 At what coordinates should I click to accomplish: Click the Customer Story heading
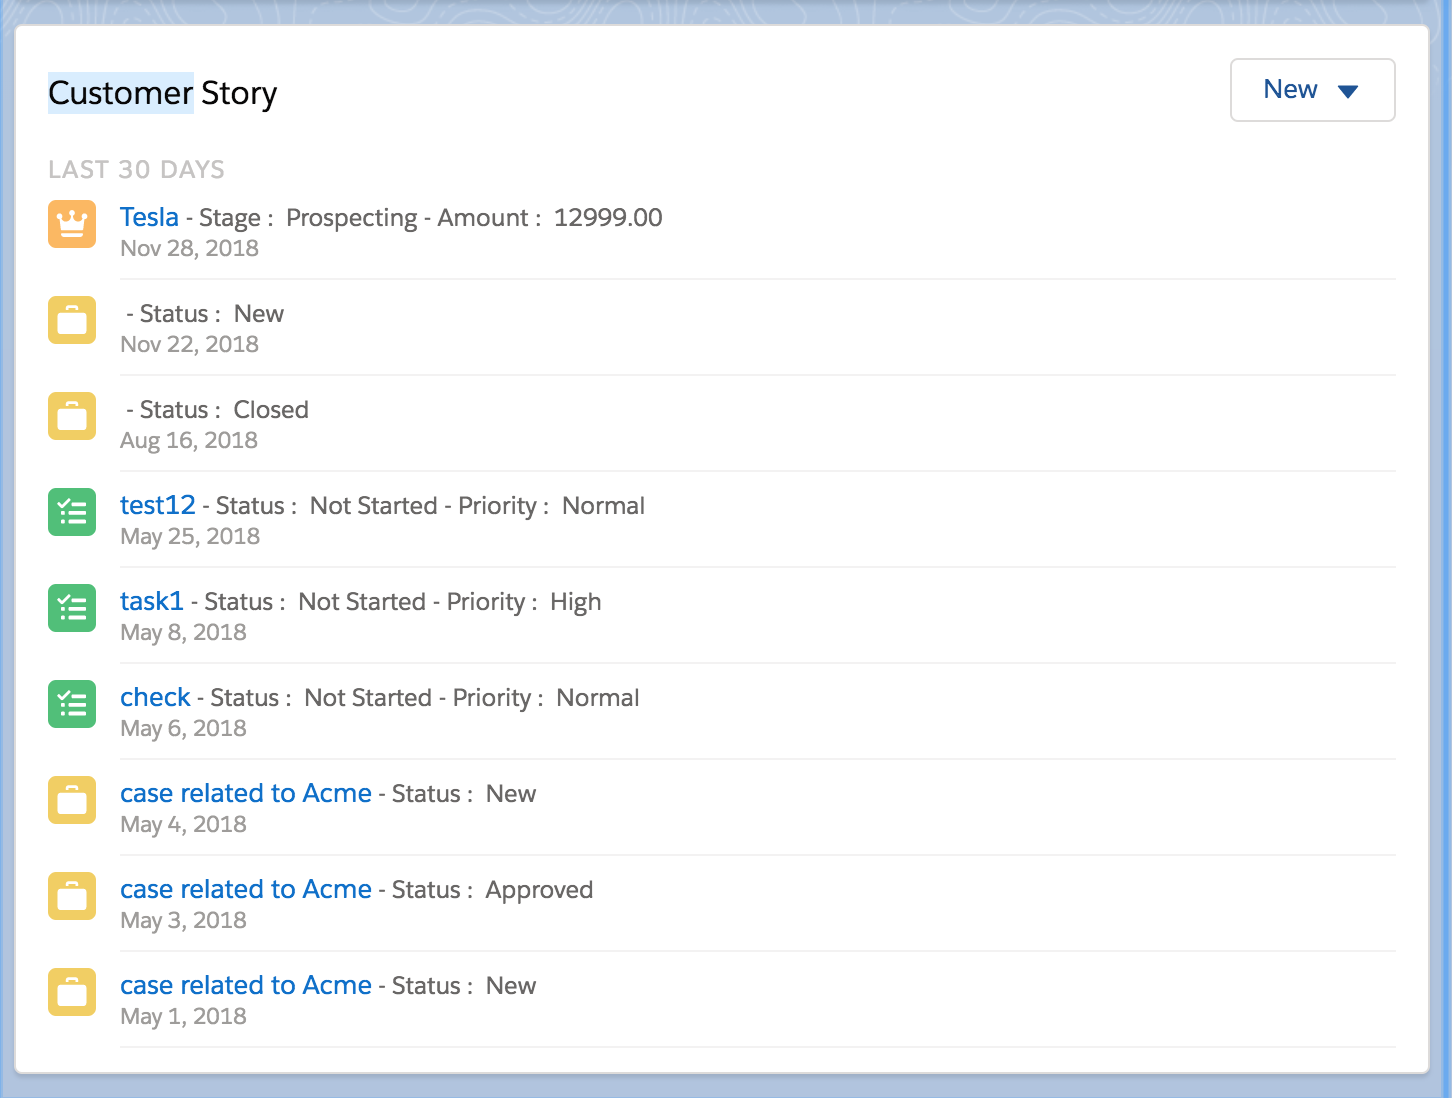pyautogui.click(x=163, y=93)
